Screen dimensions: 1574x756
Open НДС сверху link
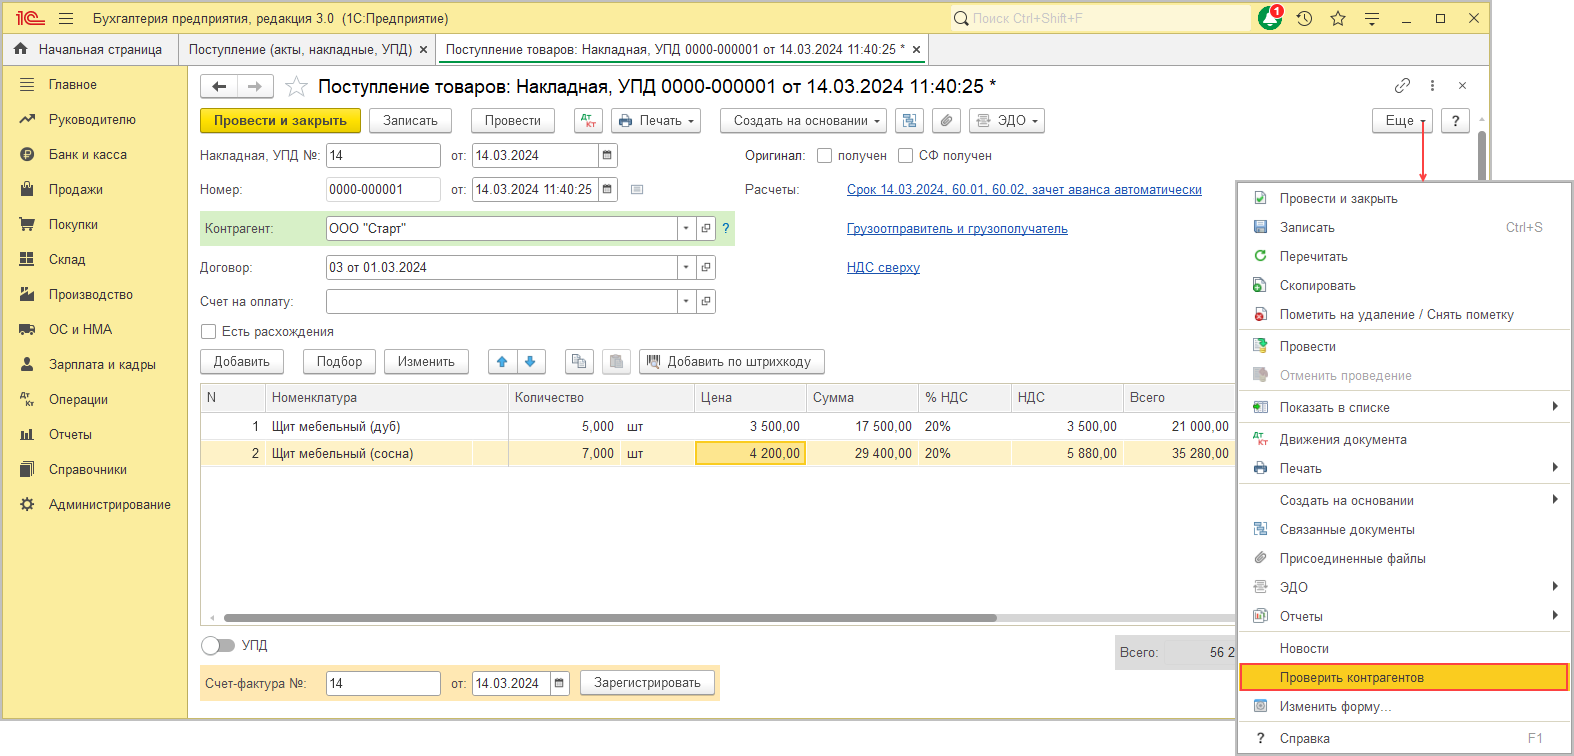pyautogui.click(x=883, y=268)
